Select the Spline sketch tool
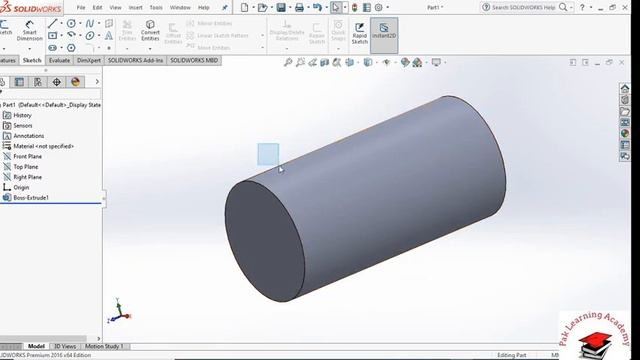Image resolution: width=640 pixels, height=360 pixels. [x=90, y=24]
